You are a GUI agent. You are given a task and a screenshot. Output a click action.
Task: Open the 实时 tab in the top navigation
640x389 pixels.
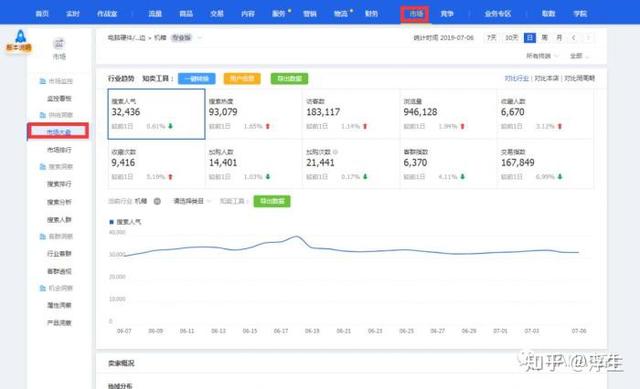click(x=73, y=13)
